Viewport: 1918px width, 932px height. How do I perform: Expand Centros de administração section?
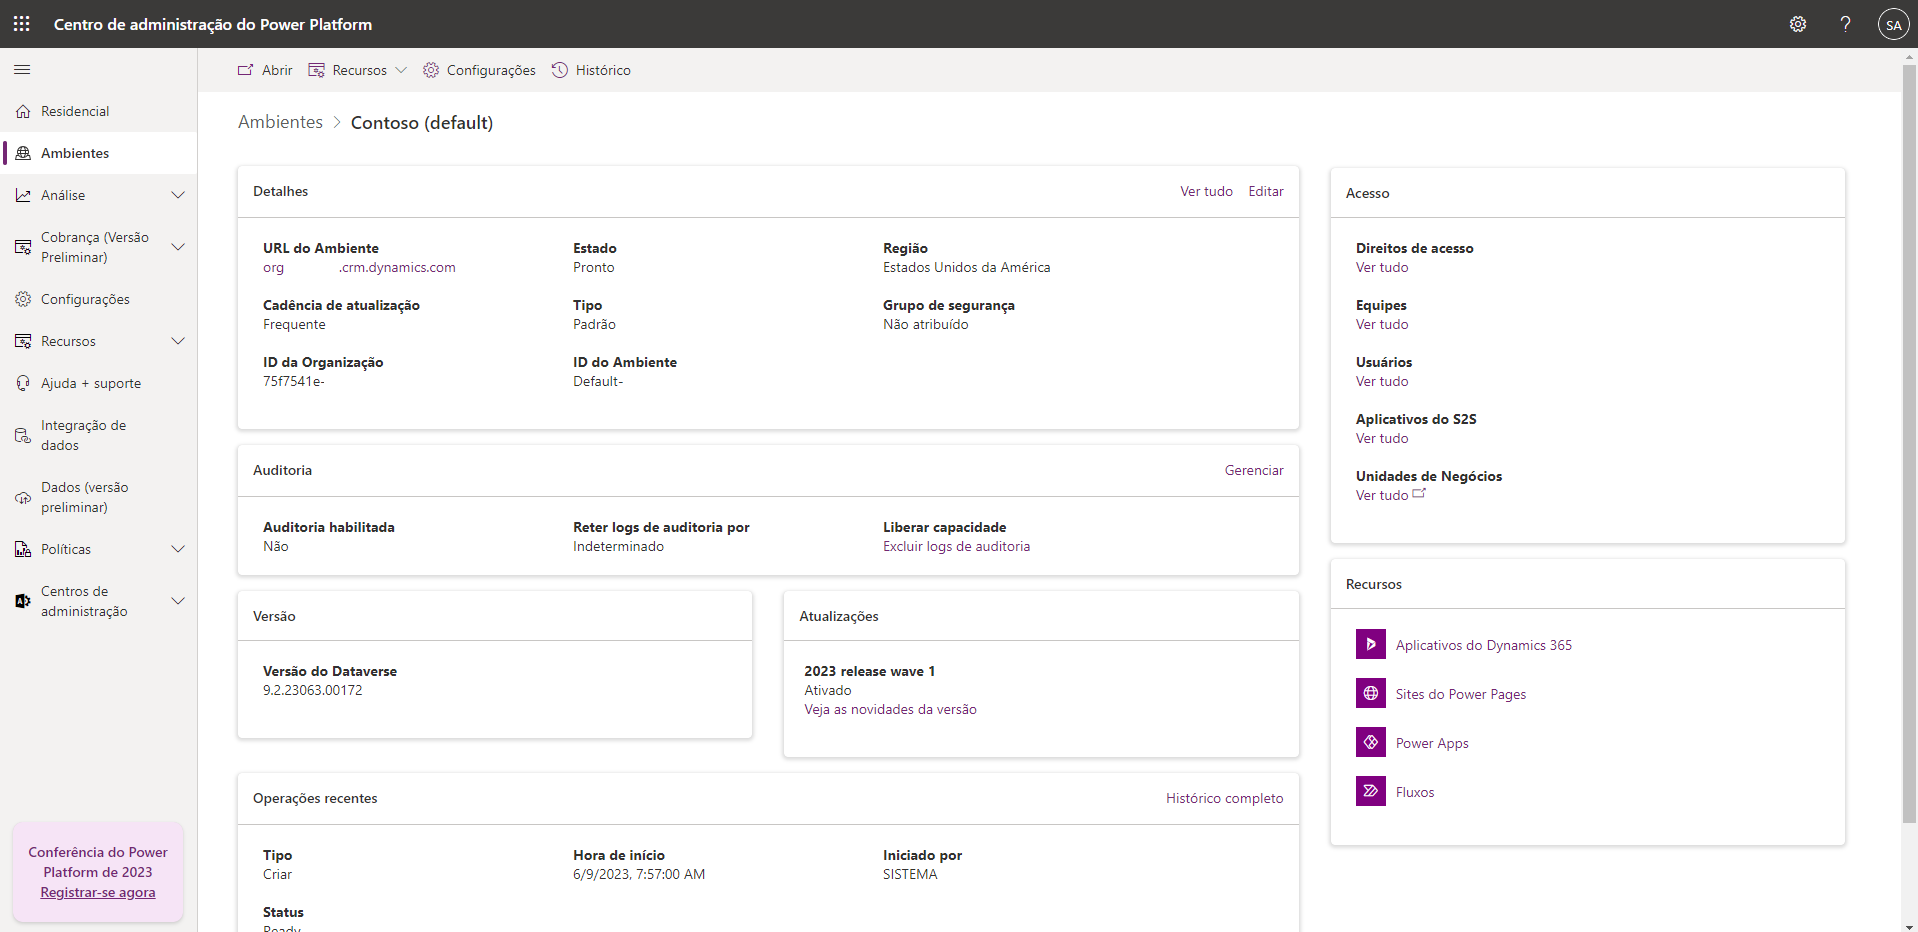[x=178, y=601]
